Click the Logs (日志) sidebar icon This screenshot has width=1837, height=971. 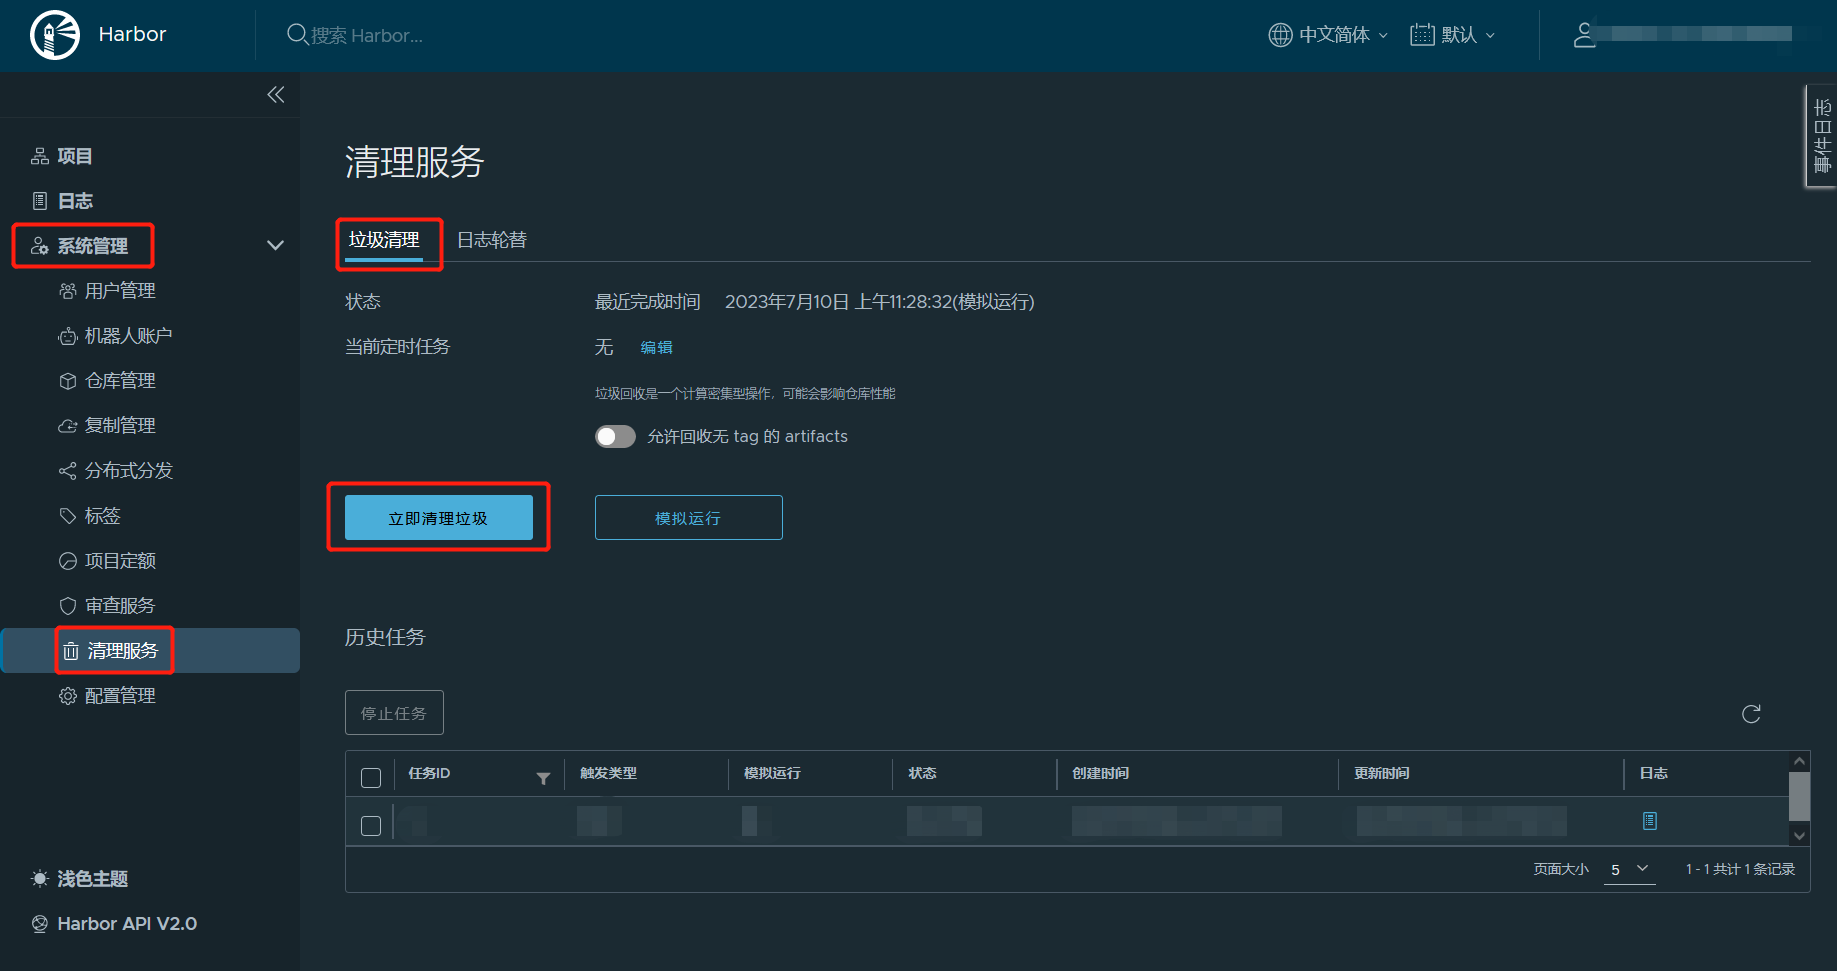pyautogui.click(x=40, y=201)
